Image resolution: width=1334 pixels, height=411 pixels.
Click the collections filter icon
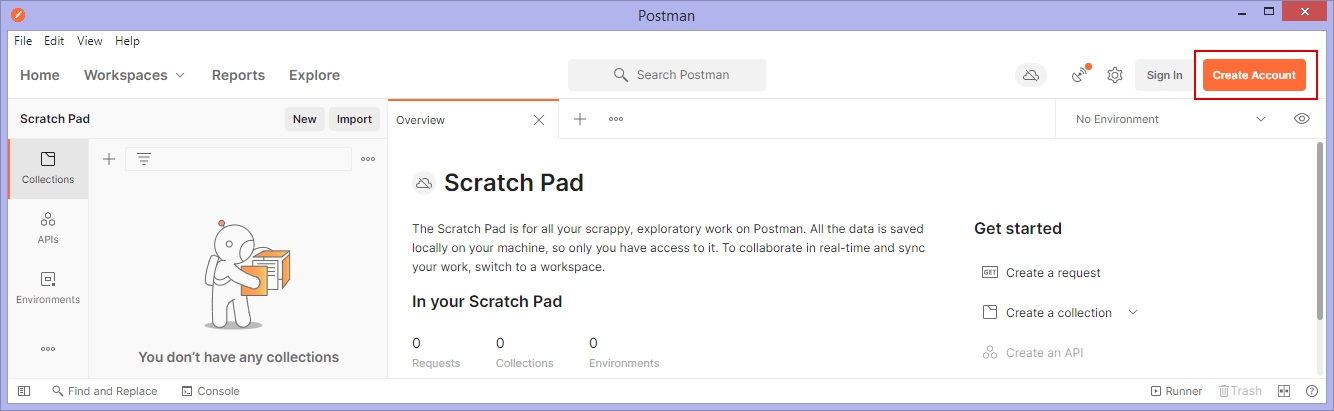point(144,159)
